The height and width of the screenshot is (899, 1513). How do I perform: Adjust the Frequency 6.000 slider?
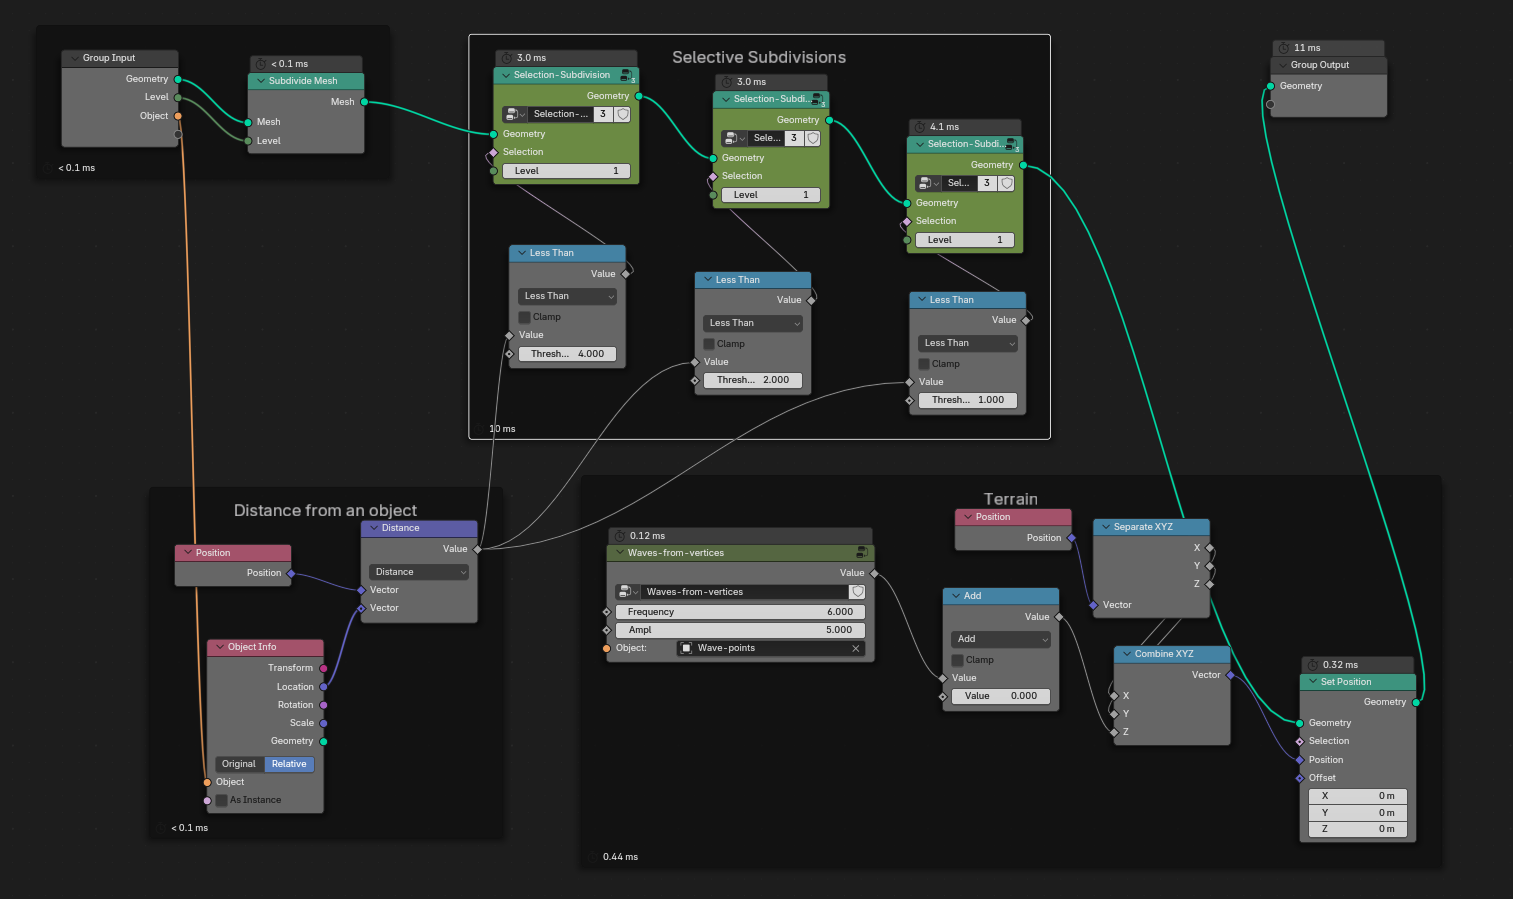click(740, 612)
